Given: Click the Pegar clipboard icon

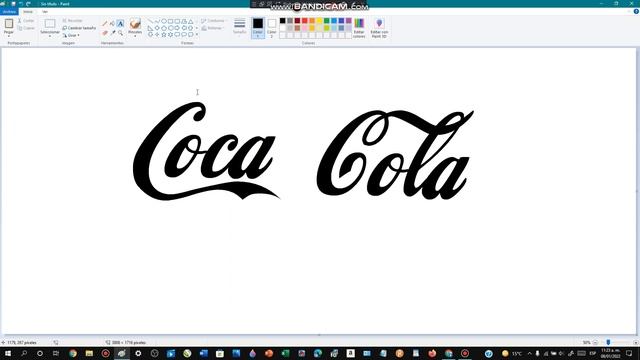Looking at the screenshot, I should point(9,24).
